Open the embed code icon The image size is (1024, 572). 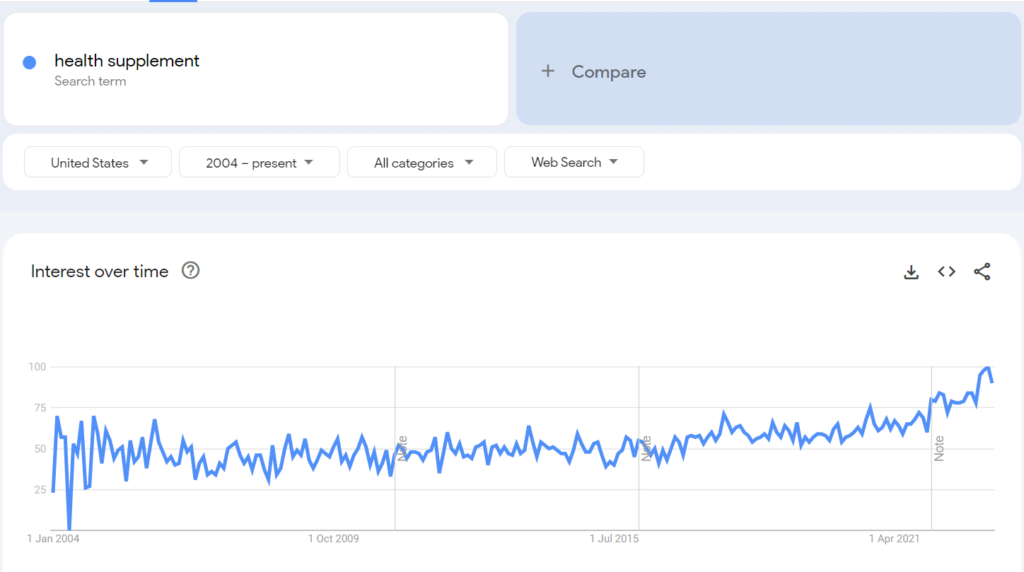(x=946, y=272)
